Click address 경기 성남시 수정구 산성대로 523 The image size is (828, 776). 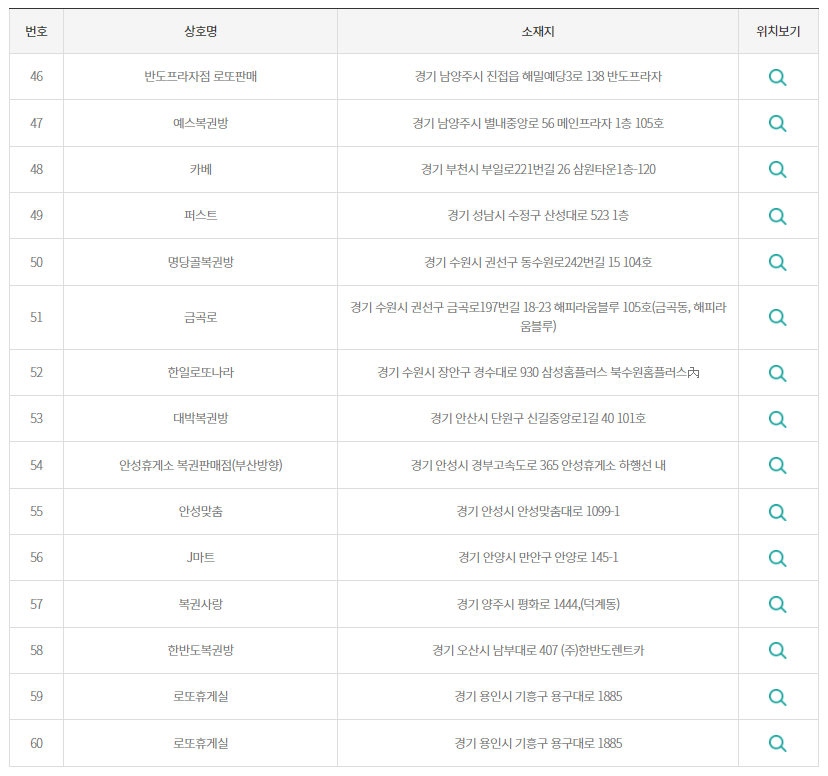tap(528, 215)
